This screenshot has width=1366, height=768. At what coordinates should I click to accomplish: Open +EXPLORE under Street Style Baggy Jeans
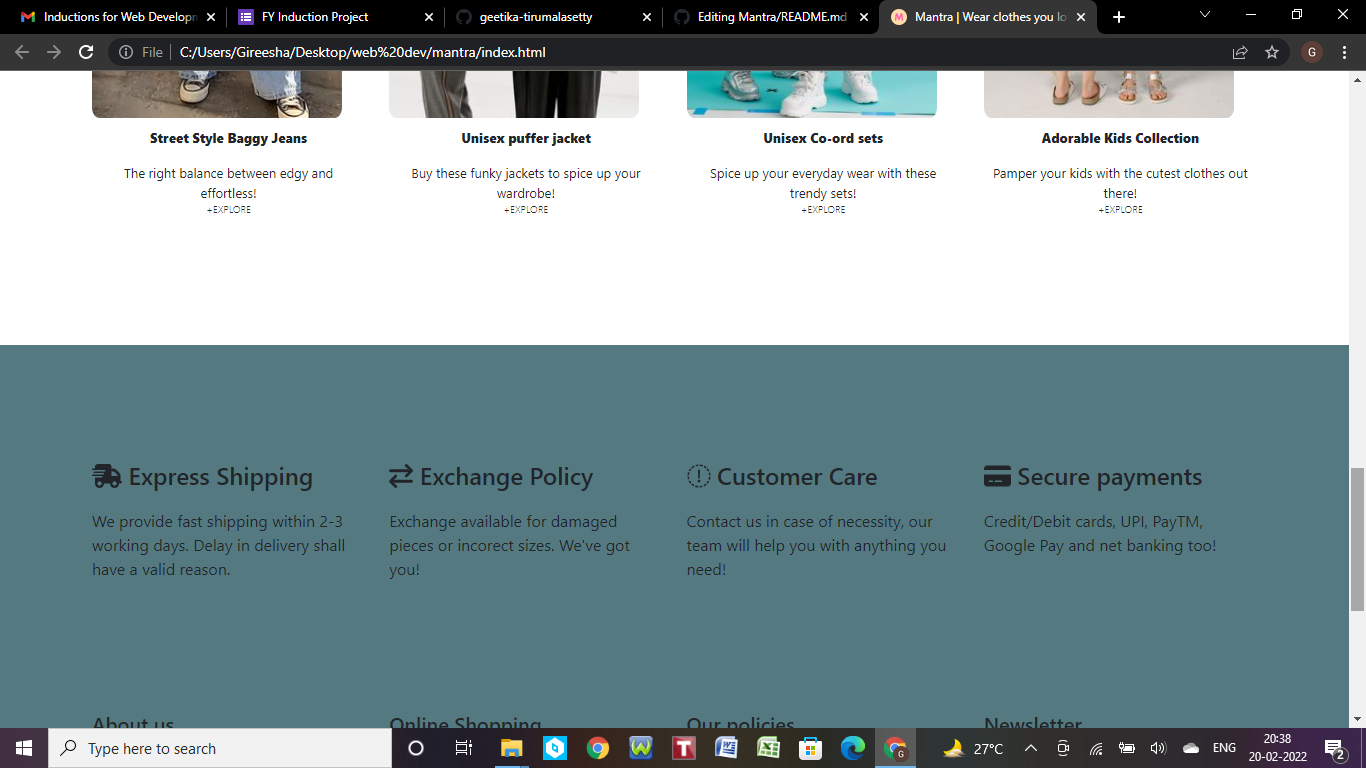point(229,209)
